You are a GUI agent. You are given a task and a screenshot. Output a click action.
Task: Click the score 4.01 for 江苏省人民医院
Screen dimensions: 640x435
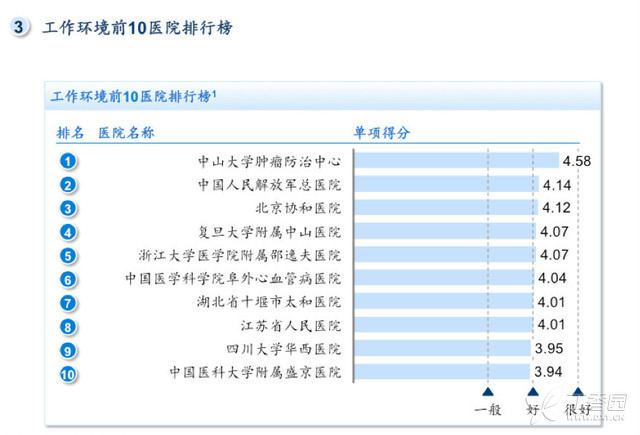coord(551,324)
